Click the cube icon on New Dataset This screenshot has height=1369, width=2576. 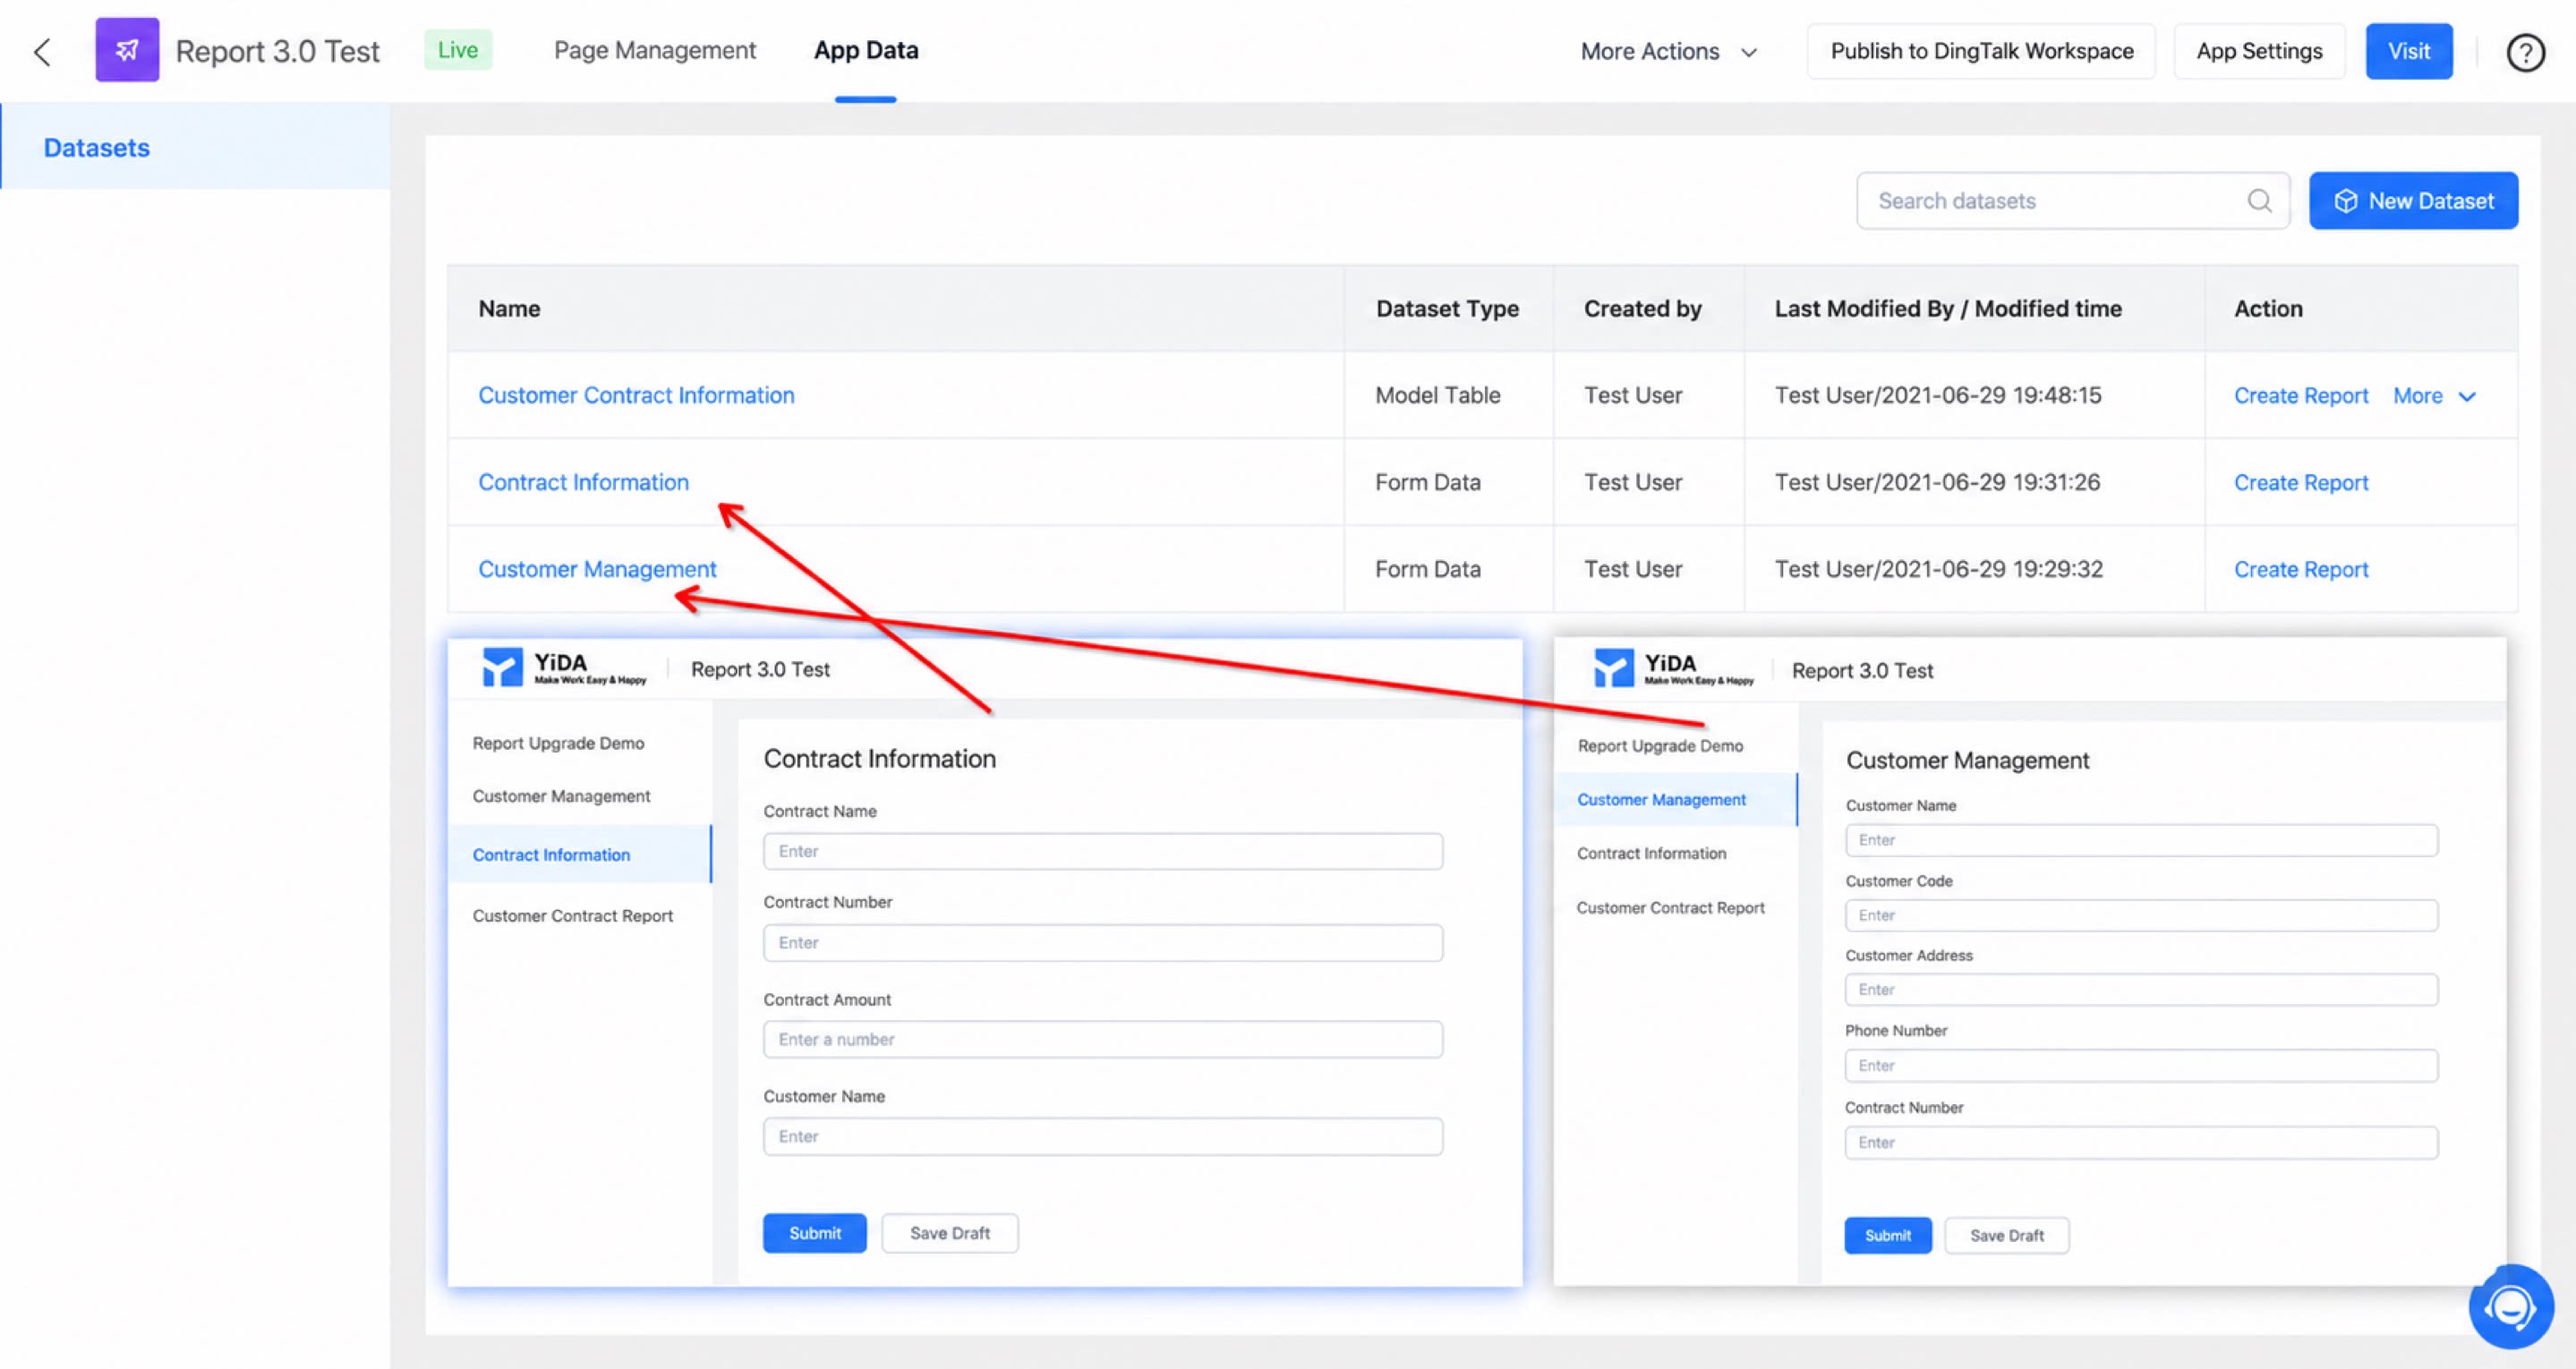tap(2345, 201)
